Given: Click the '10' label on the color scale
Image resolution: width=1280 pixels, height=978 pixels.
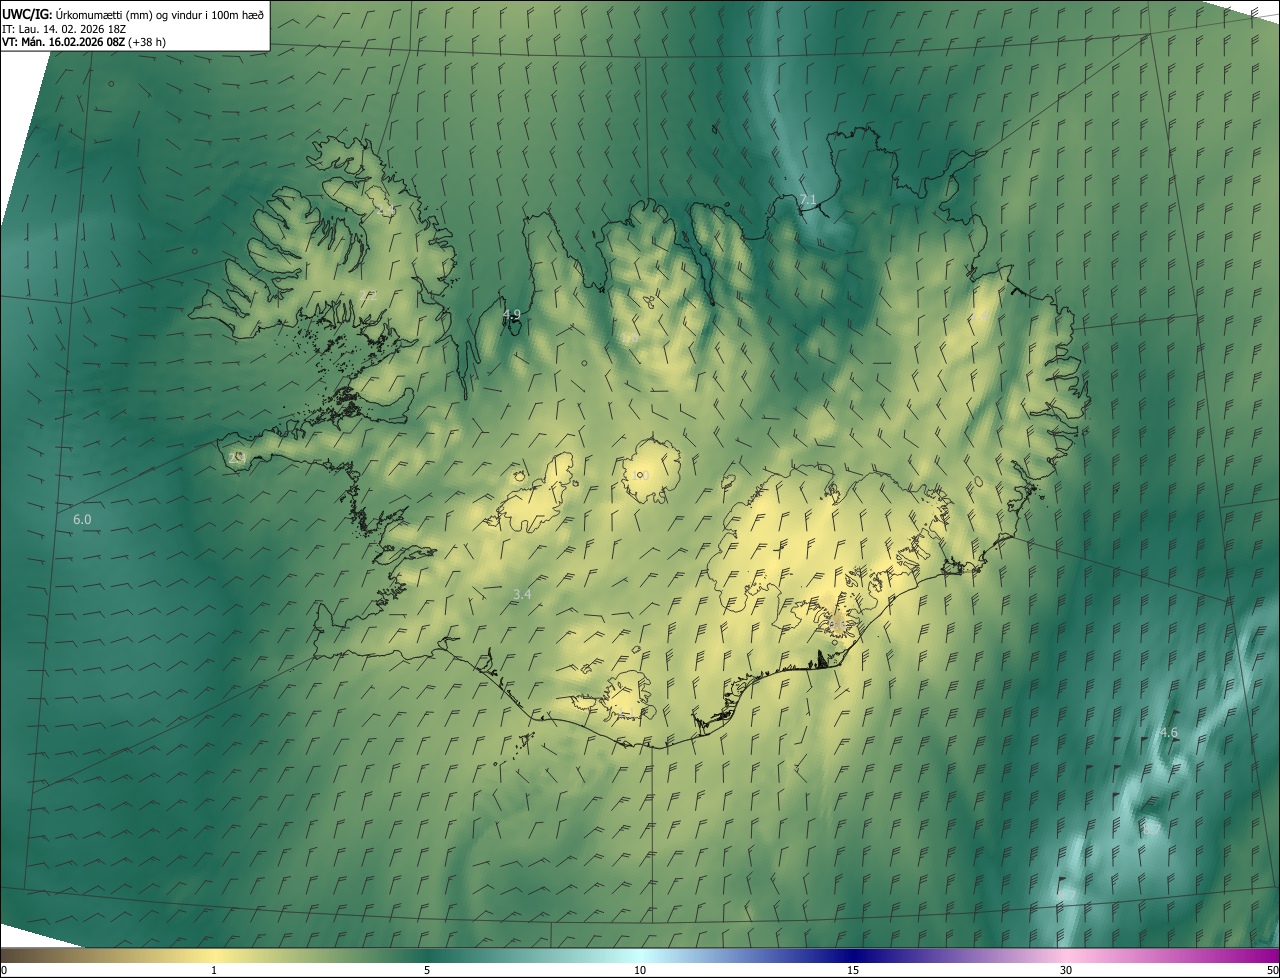Looking at the screenshot, I should click(x=640, y=970).
